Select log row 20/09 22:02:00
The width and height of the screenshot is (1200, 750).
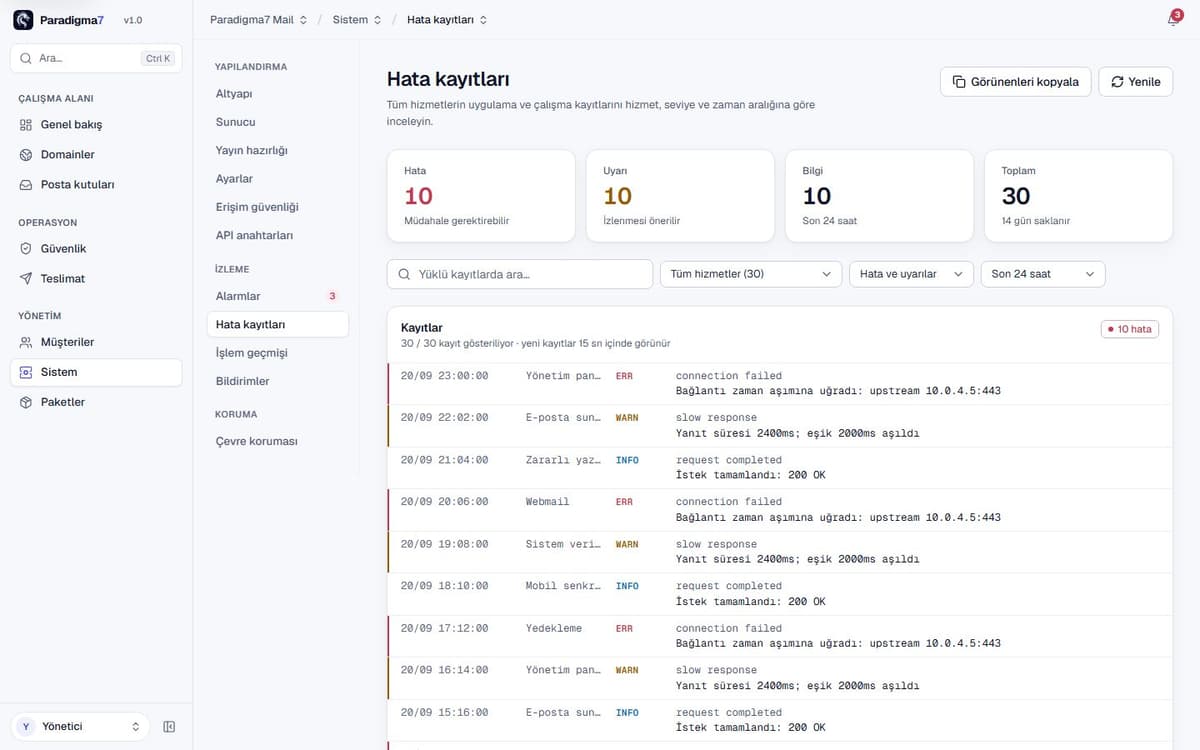coord(780,425)
